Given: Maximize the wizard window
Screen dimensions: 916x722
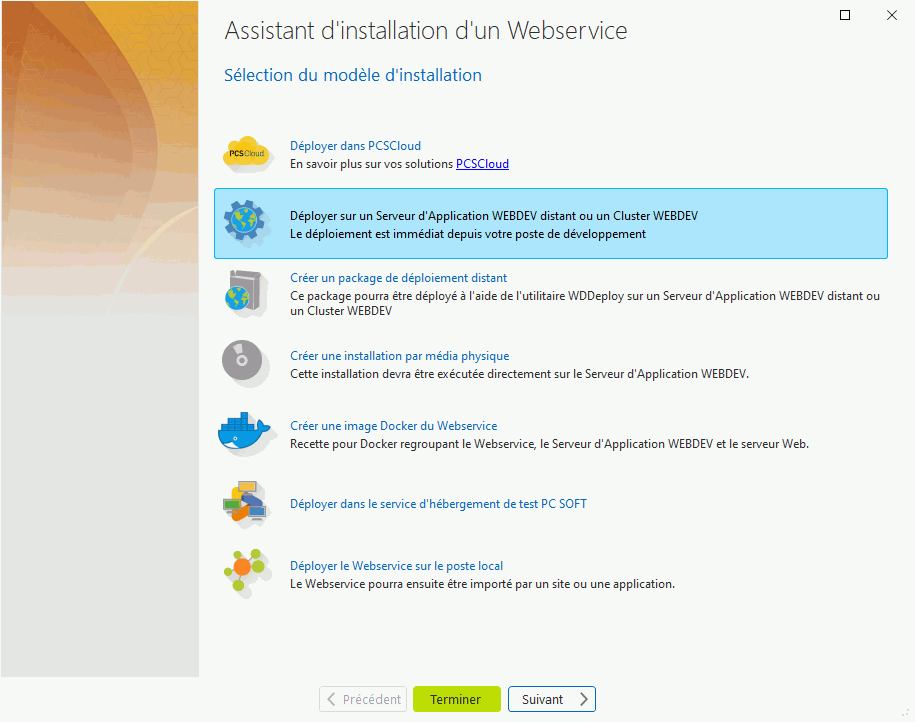Looking at the screenshot, I should click(x=845, y=15).
